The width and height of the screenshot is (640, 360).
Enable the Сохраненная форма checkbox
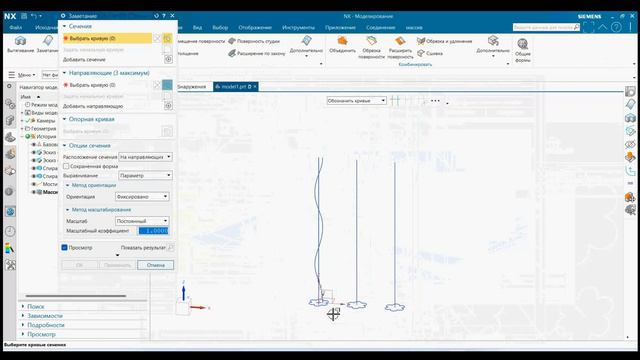tap(66, 166)
